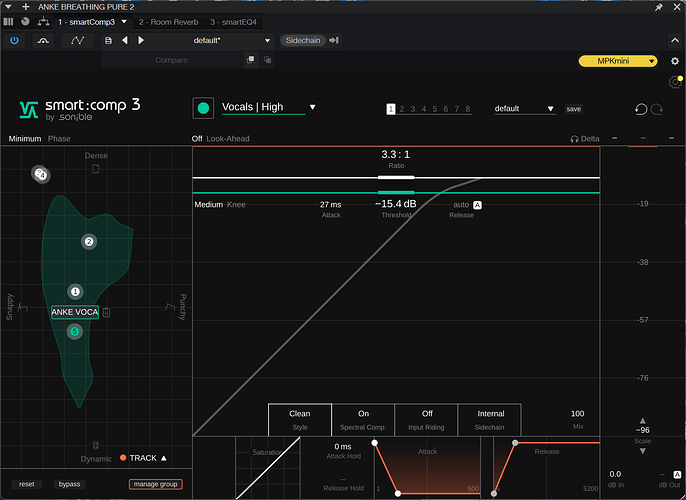Click the 0.0 dB In value
The width and height of the screenshot is (686, 500).
click(x=615, y=474)
